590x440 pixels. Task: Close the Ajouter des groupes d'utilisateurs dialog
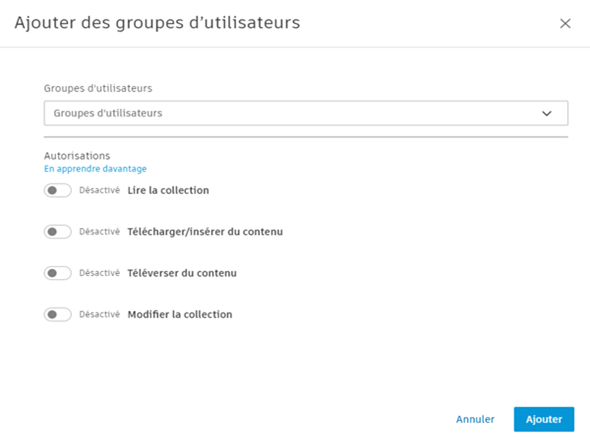pyautogui.click(x=565, y=23)
